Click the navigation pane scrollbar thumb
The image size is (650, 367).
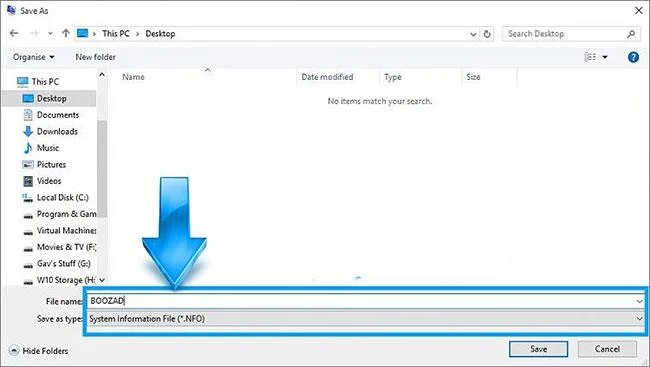(x=102, y=169)
